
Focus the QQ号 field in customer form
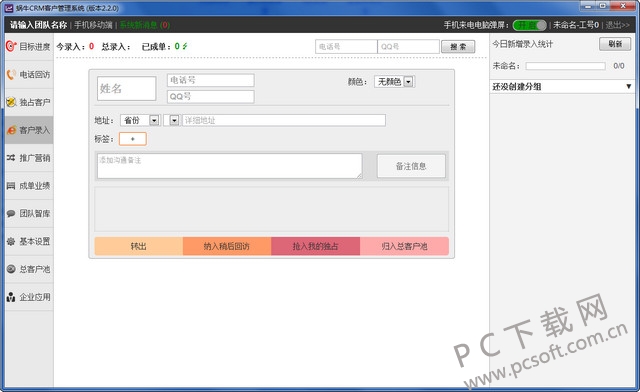[x=211, y=96]
